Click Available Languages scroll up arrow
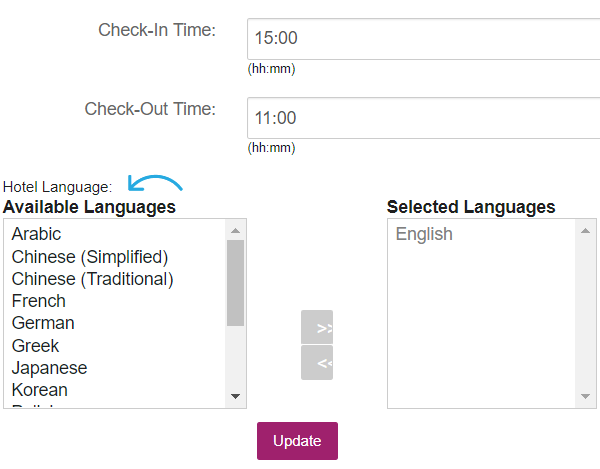This screenshot has height=469, width=600. (235, 231)
